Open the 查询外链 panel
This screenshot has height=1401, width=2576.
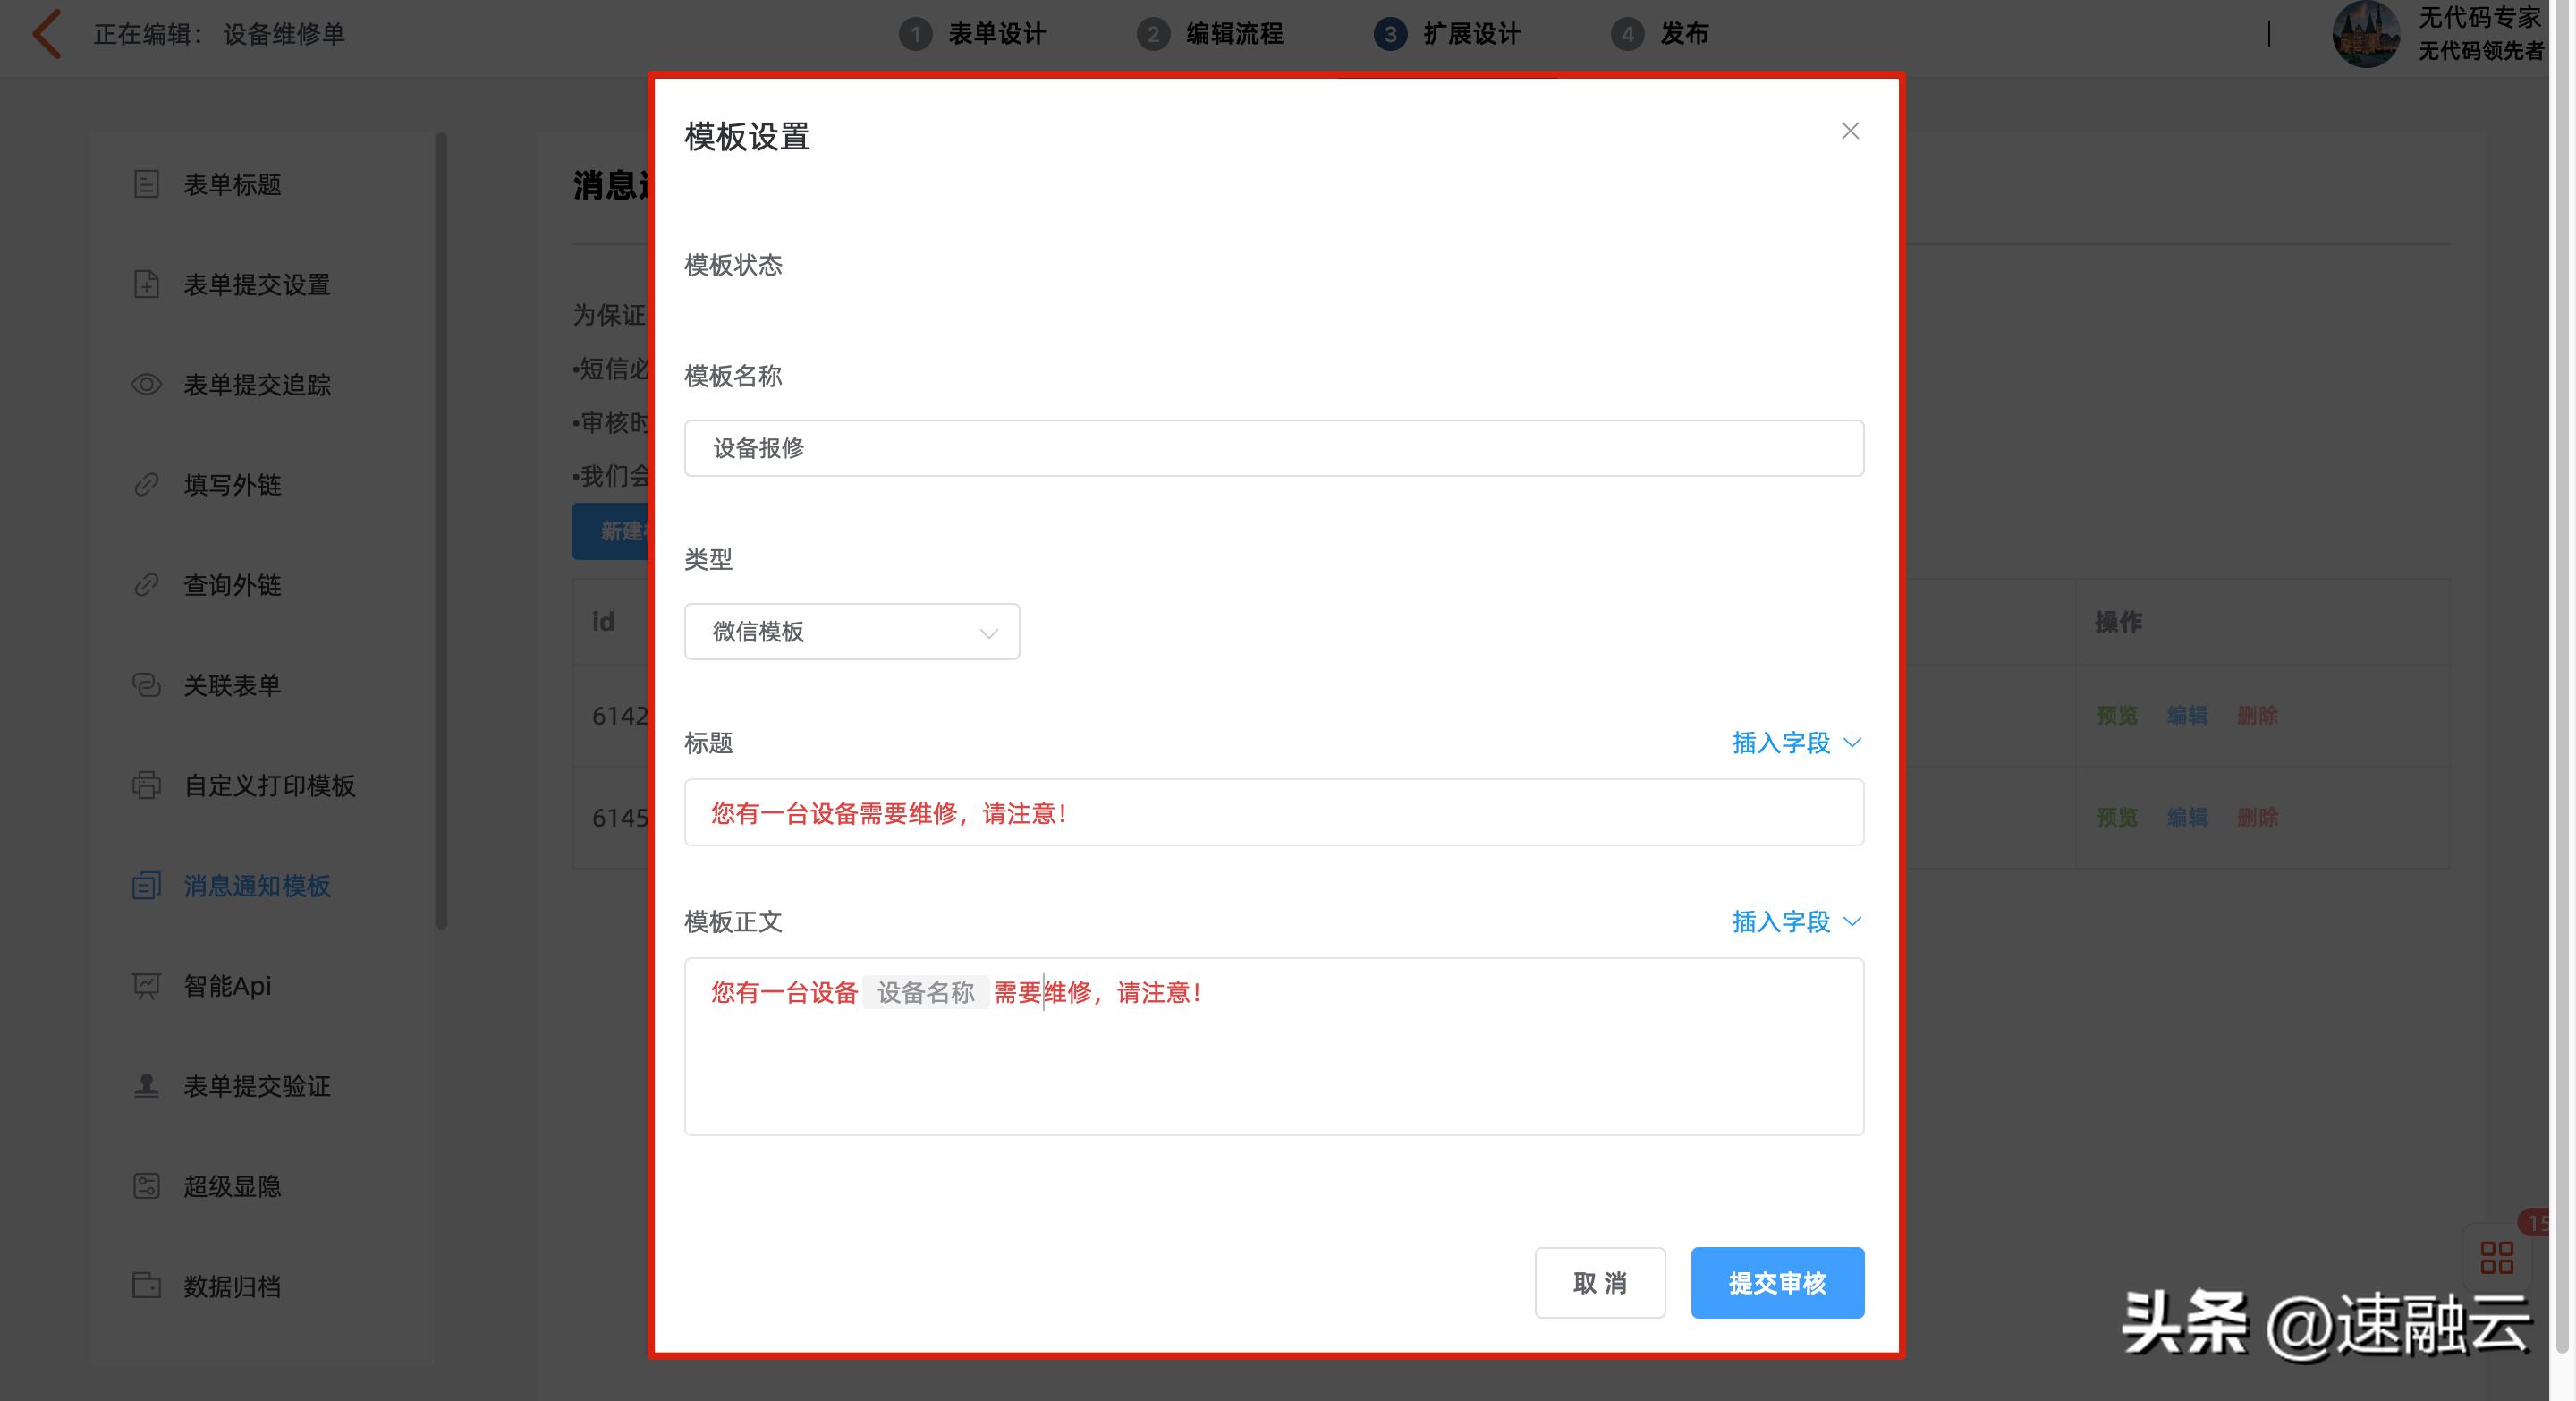click(x=232, y=585)
